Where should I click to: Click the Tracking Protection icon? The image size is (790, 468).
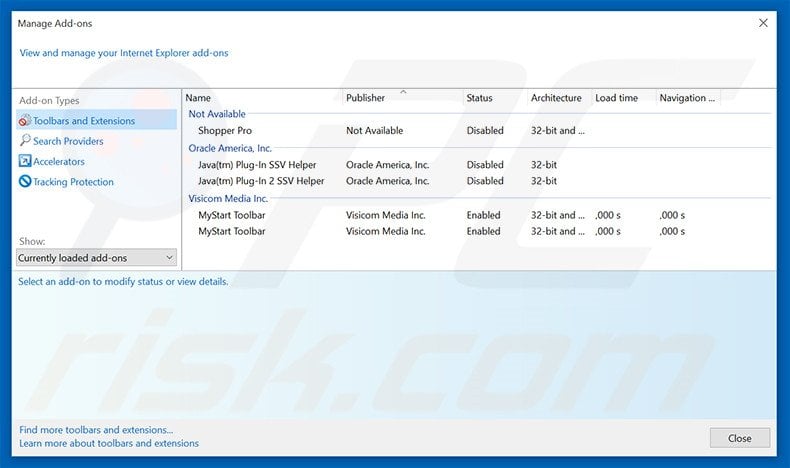point(25,181)
